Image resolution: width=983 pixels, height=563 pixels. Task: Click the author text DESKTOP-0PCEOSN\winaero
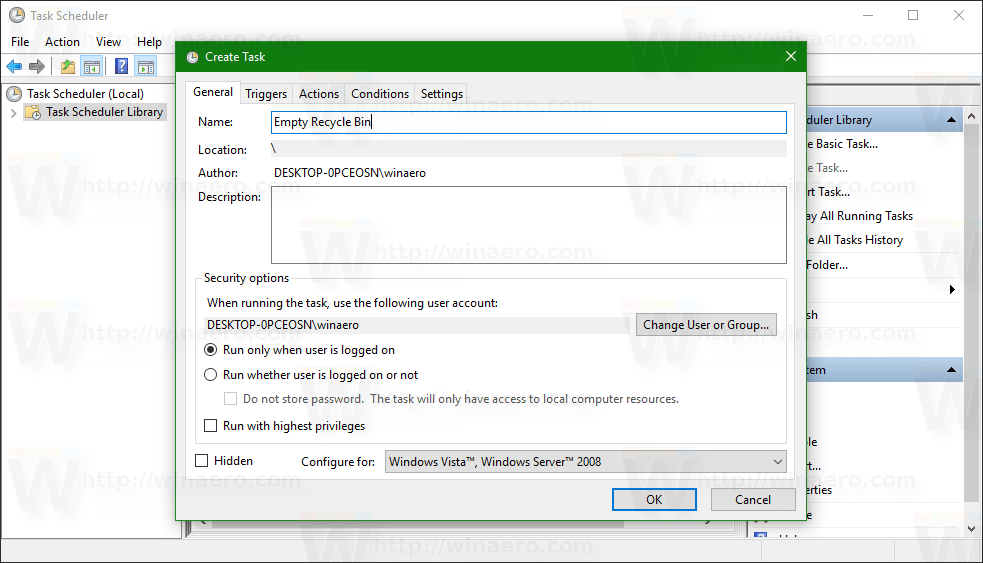pos(350,173)
